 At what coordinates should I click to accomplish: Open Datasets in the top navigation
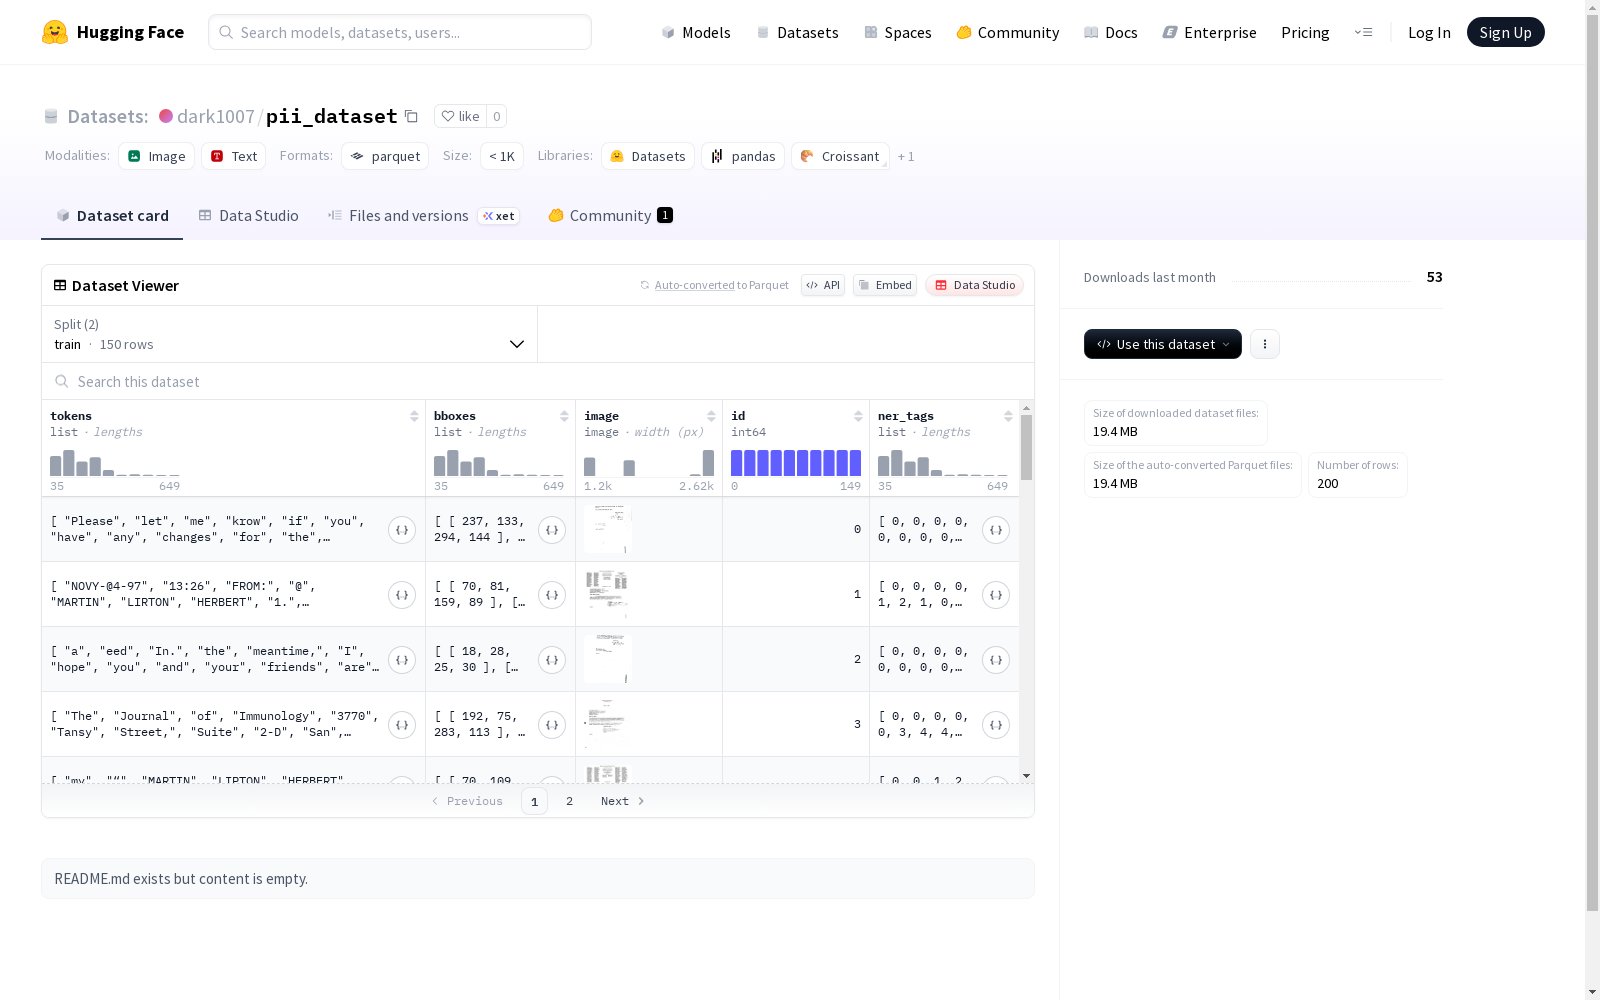pos(797,32)
